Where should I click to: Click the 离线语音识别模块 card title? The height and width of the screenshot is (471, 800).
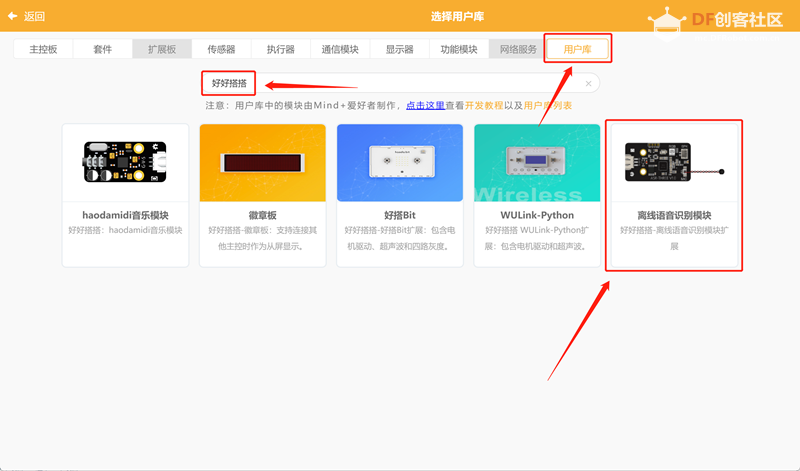coord(674,215)
